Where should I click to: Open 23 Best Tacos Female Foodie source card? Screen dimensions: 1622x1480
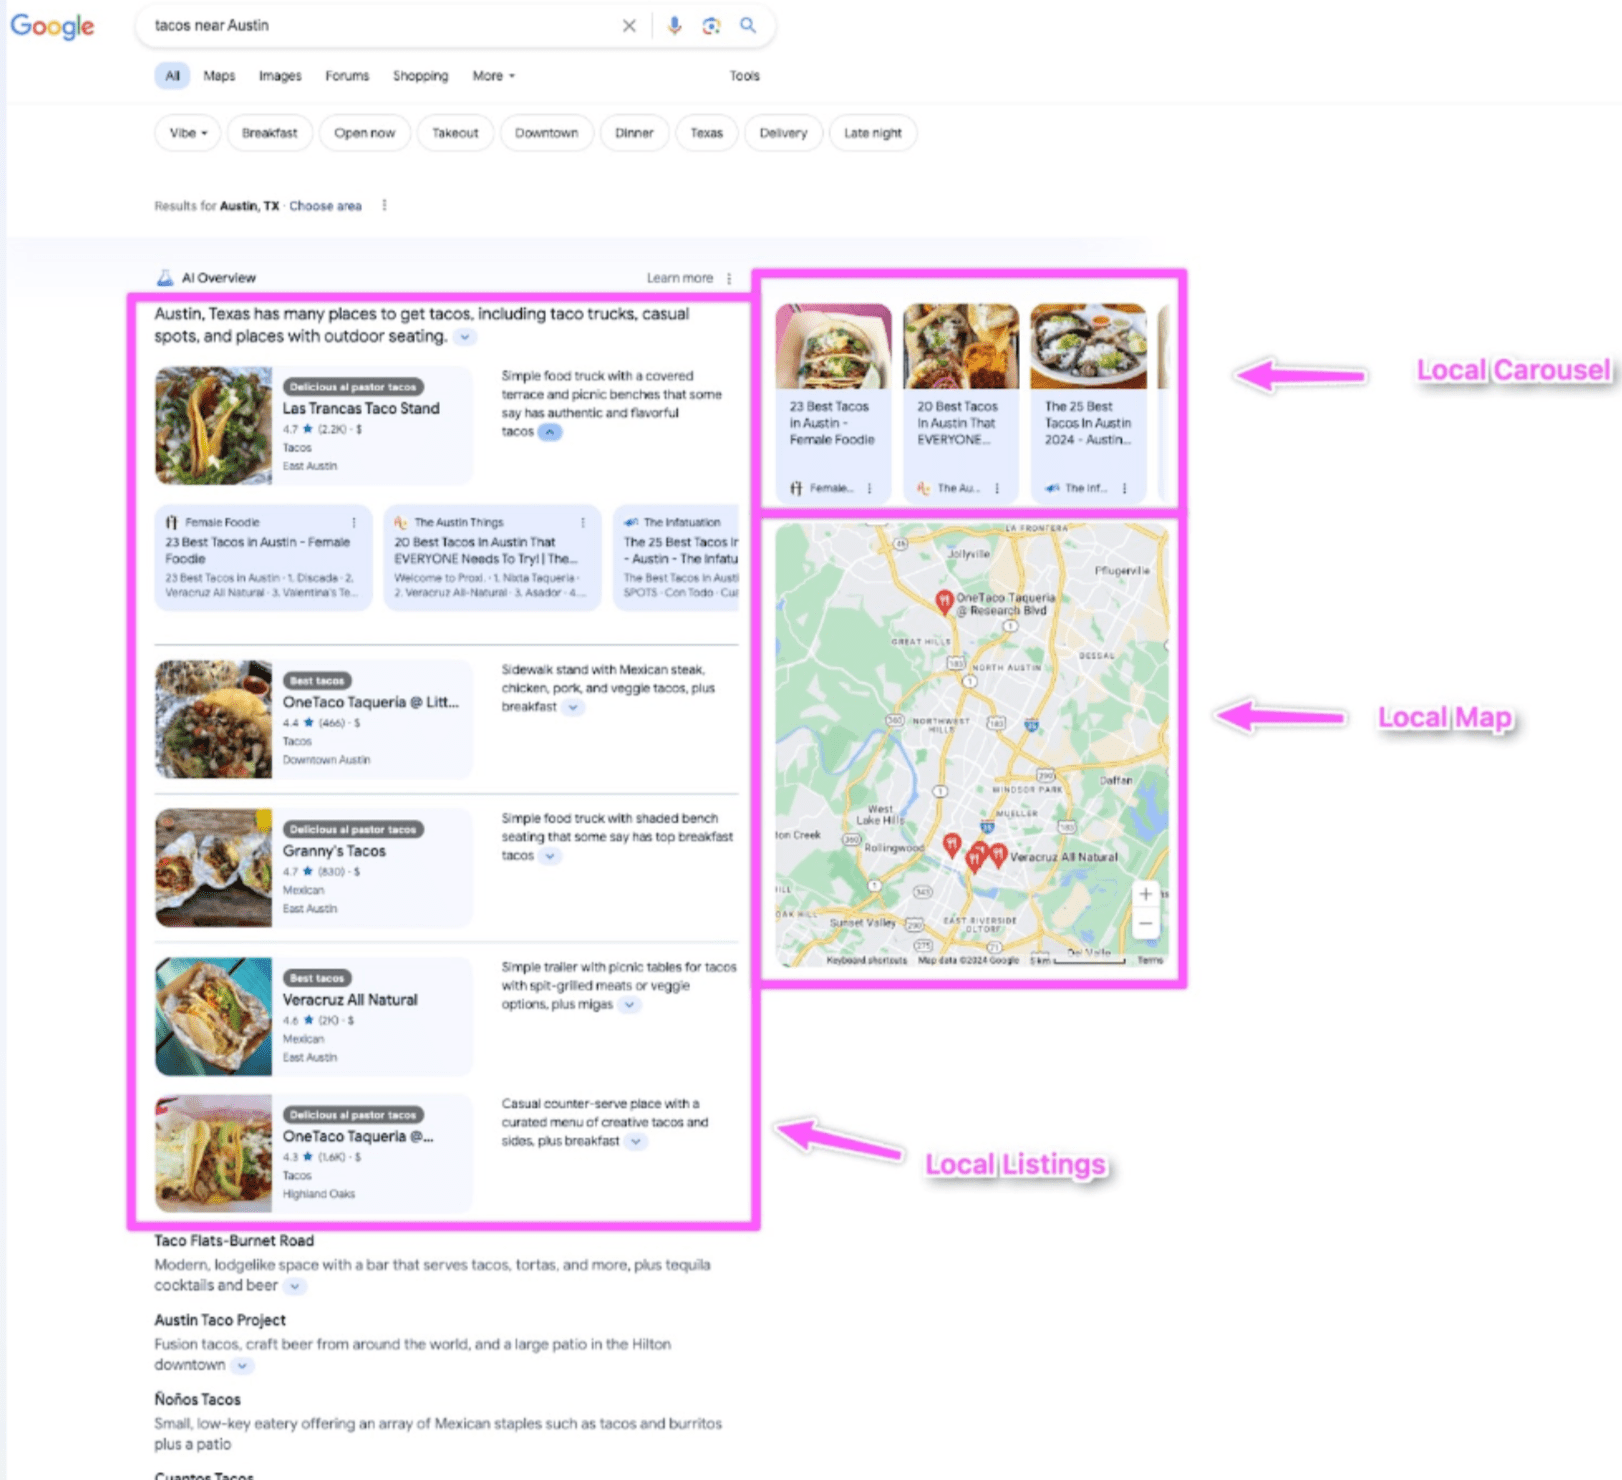click(x=263, y=557)
